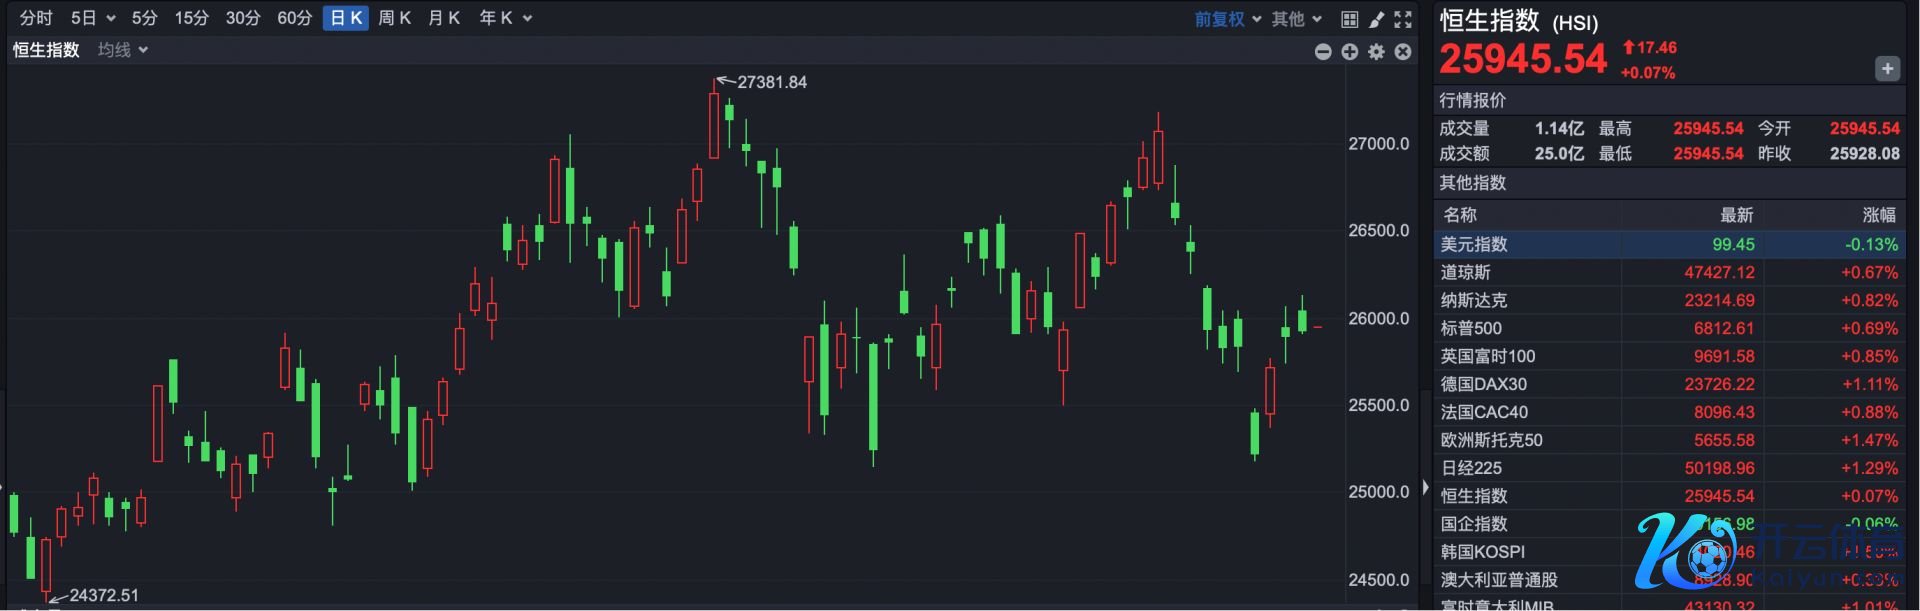This screenshot has height=611, width=1920.
Task: Open the chart layout grid icon
Action: [x=1349, y=19]
